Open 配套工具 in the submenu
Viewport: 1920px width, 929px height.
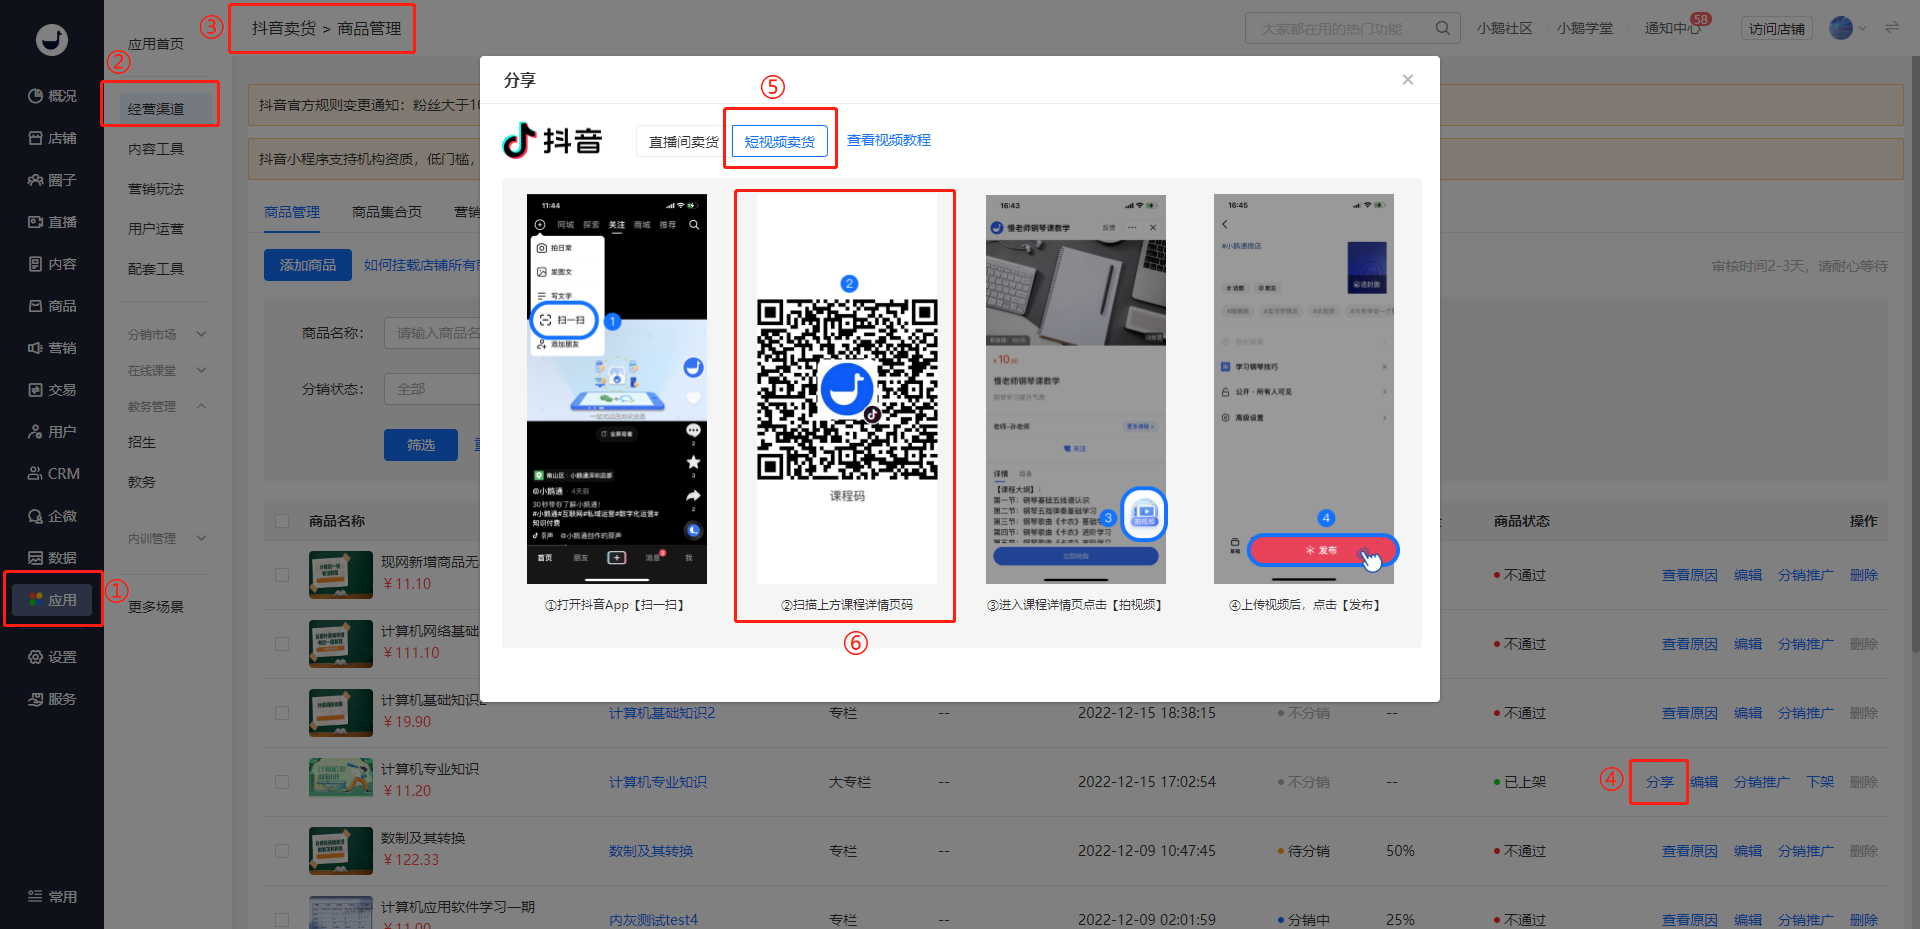156,269
